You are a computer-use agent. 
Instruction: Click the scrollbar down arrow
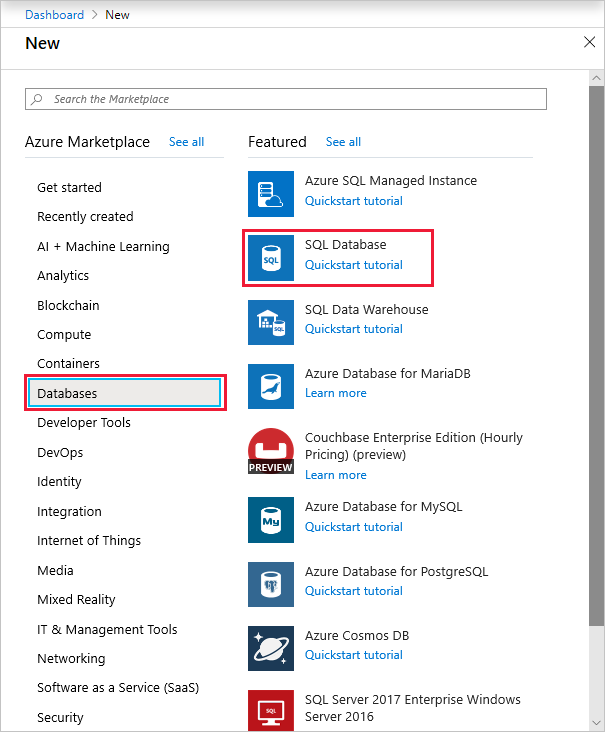pyautogui.click(x=596, y=724)
